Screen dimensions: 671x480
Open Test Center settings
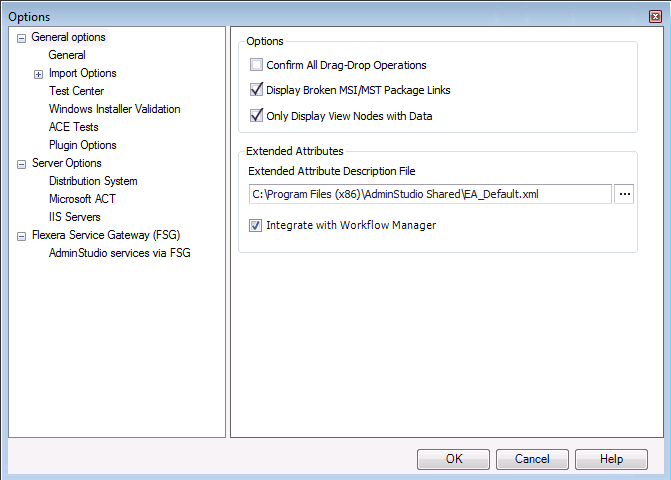click(x=76, y=91)
